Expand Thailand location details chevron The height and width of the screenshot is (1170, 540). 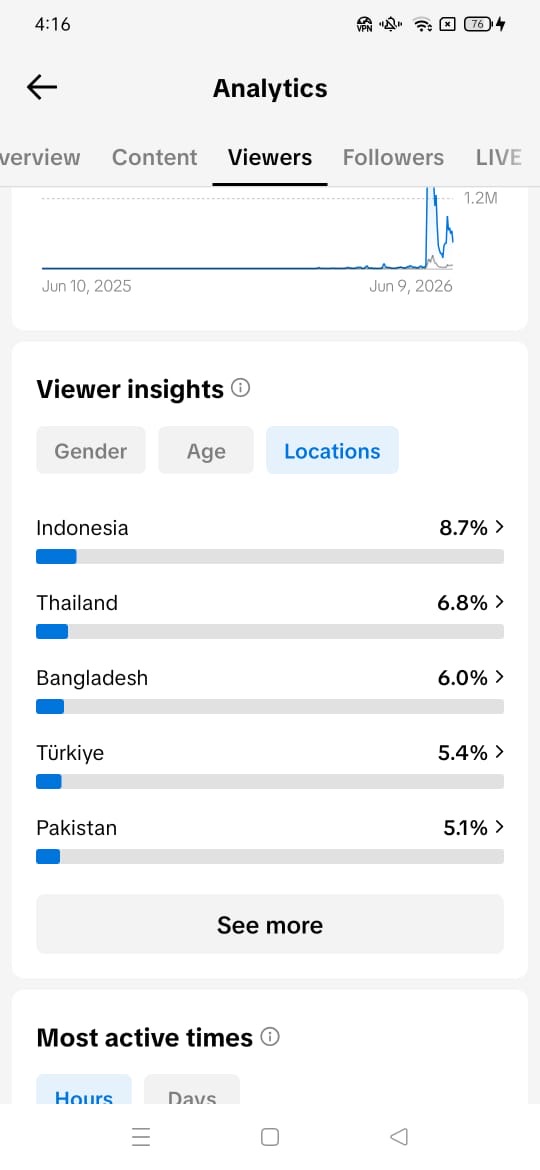(500, 601)
